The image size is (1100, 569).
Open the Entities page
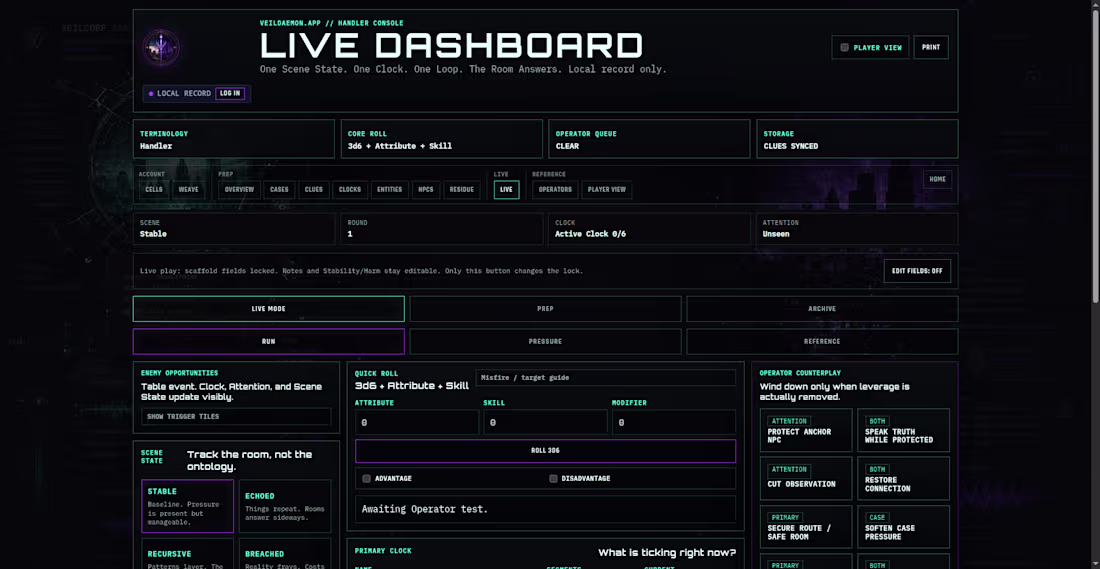389,189
